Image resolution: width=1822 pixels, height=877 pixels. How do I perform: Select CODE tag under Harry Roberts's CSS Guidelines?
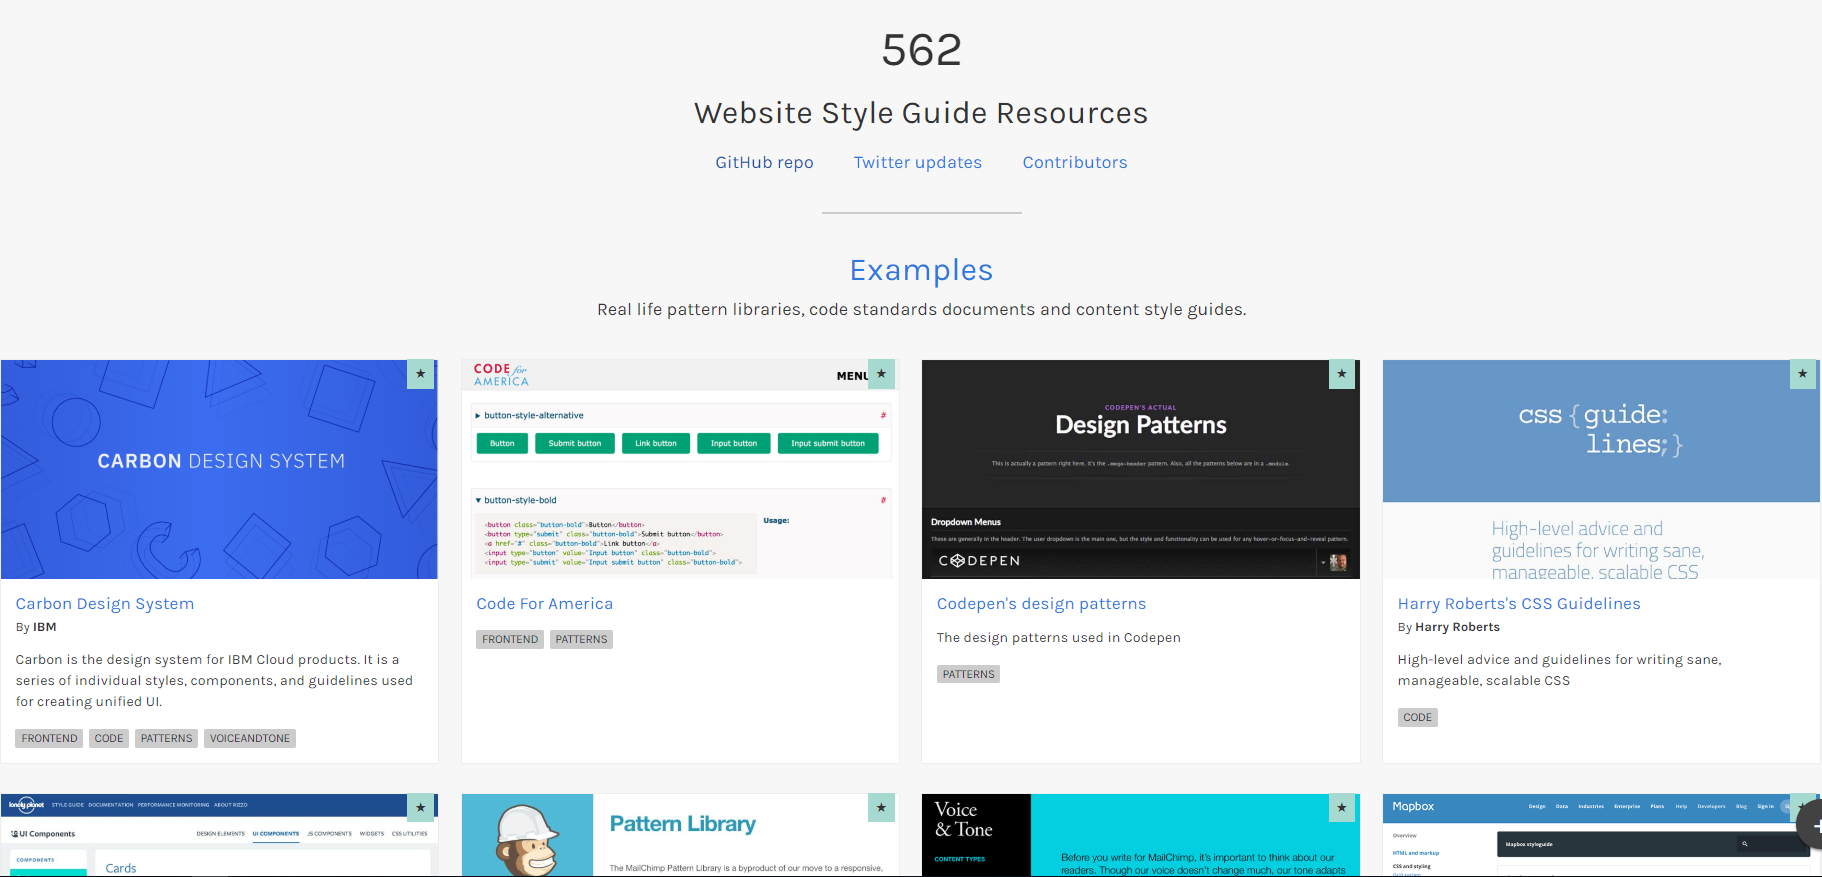(1417, 717)
